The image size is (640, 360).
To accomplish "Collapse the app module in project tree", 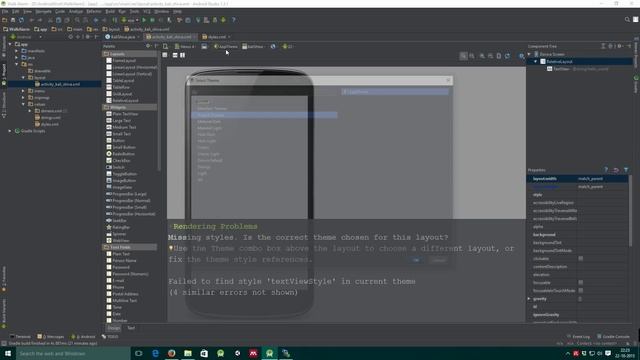I will (x=10, y=44).
